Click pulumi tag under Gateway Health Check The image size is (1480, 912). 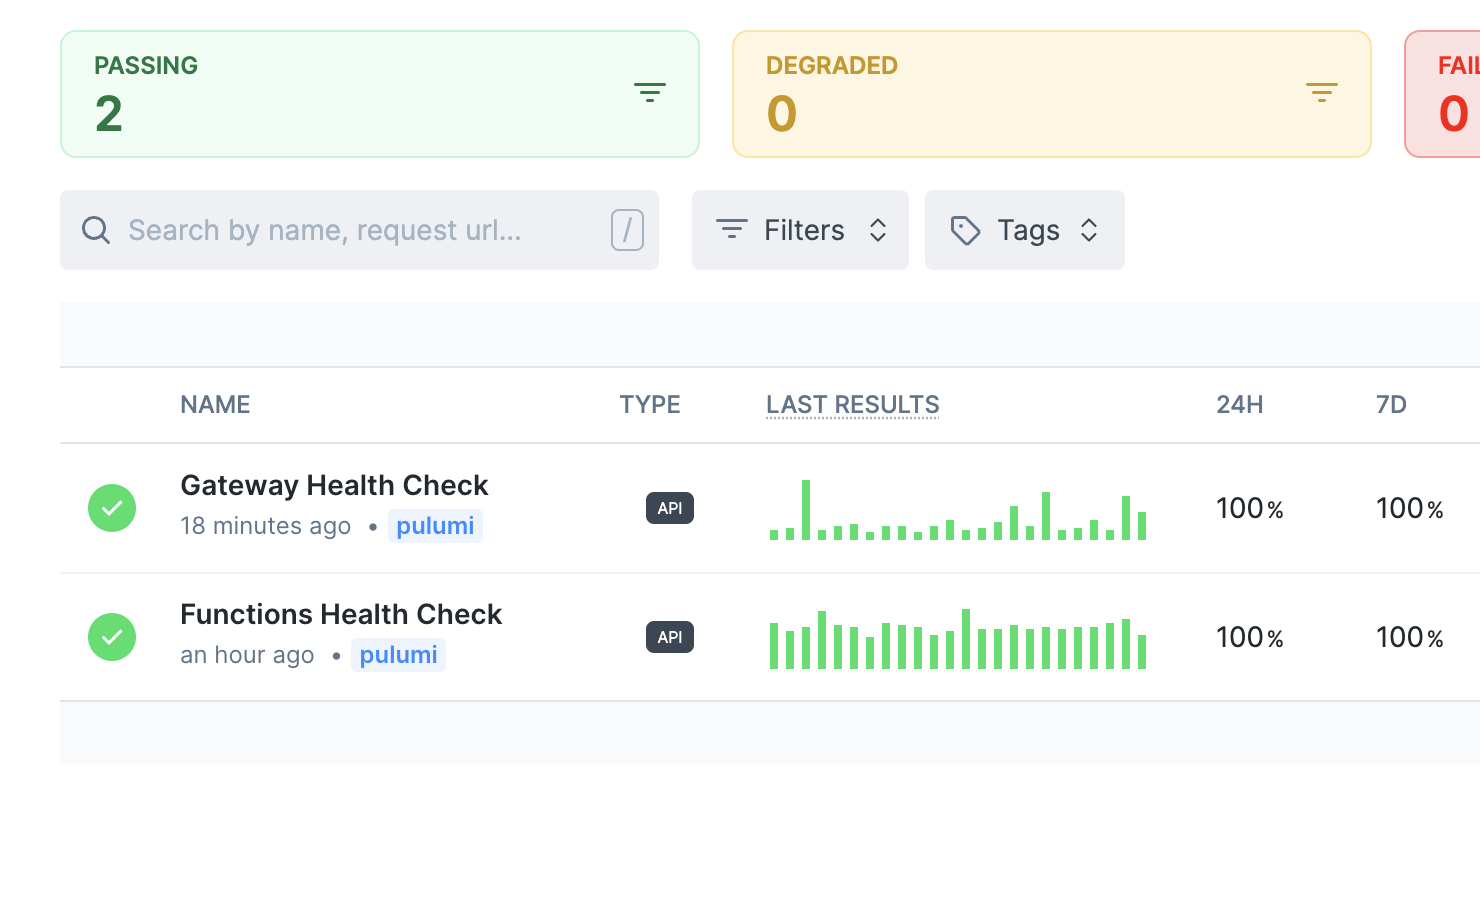pyautogui.click(x=435, y=526)
